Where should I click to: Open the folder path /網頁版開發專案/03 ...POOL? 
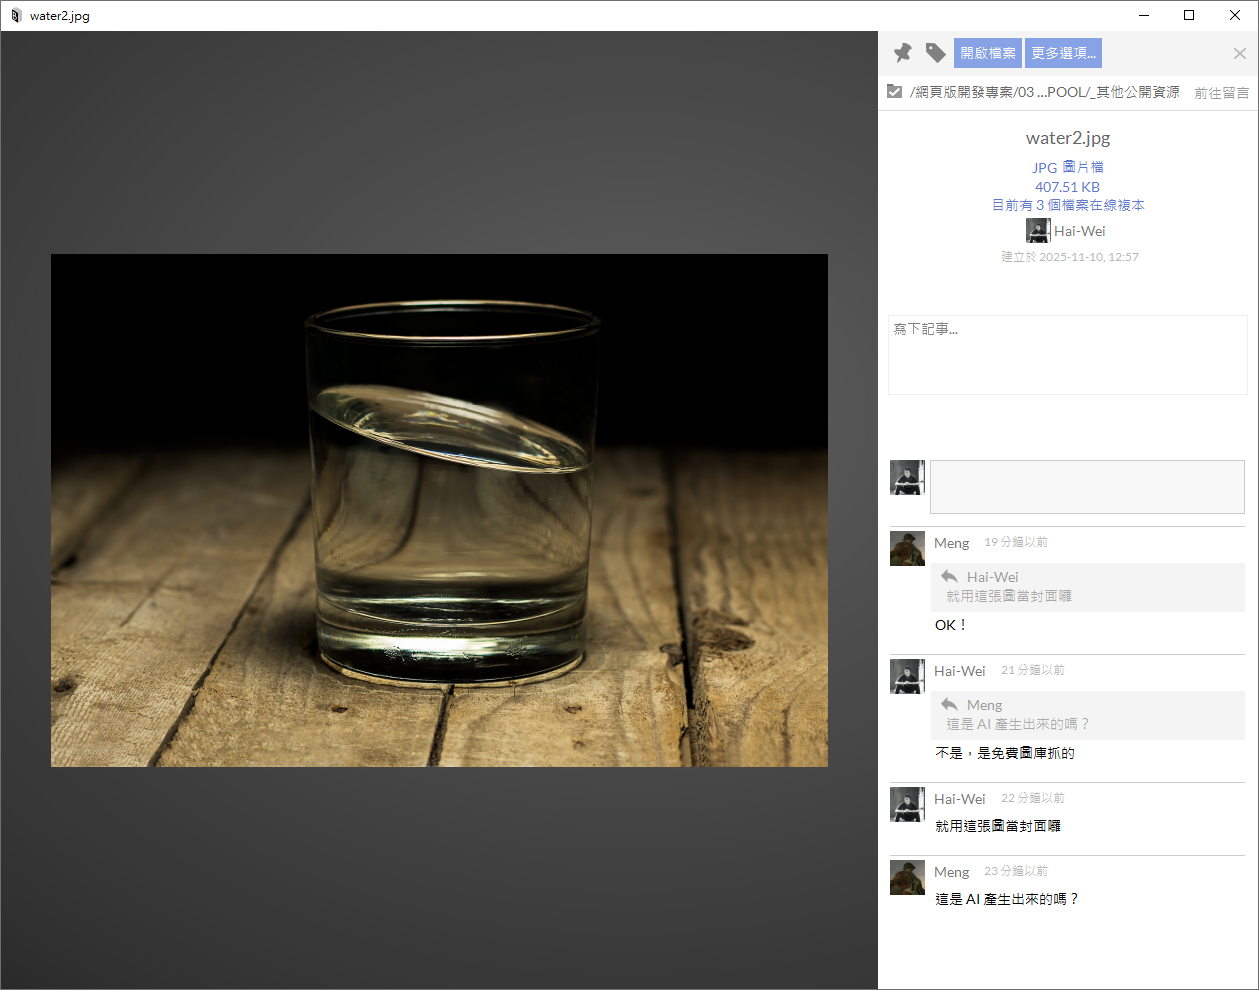tap(1044, 92)
